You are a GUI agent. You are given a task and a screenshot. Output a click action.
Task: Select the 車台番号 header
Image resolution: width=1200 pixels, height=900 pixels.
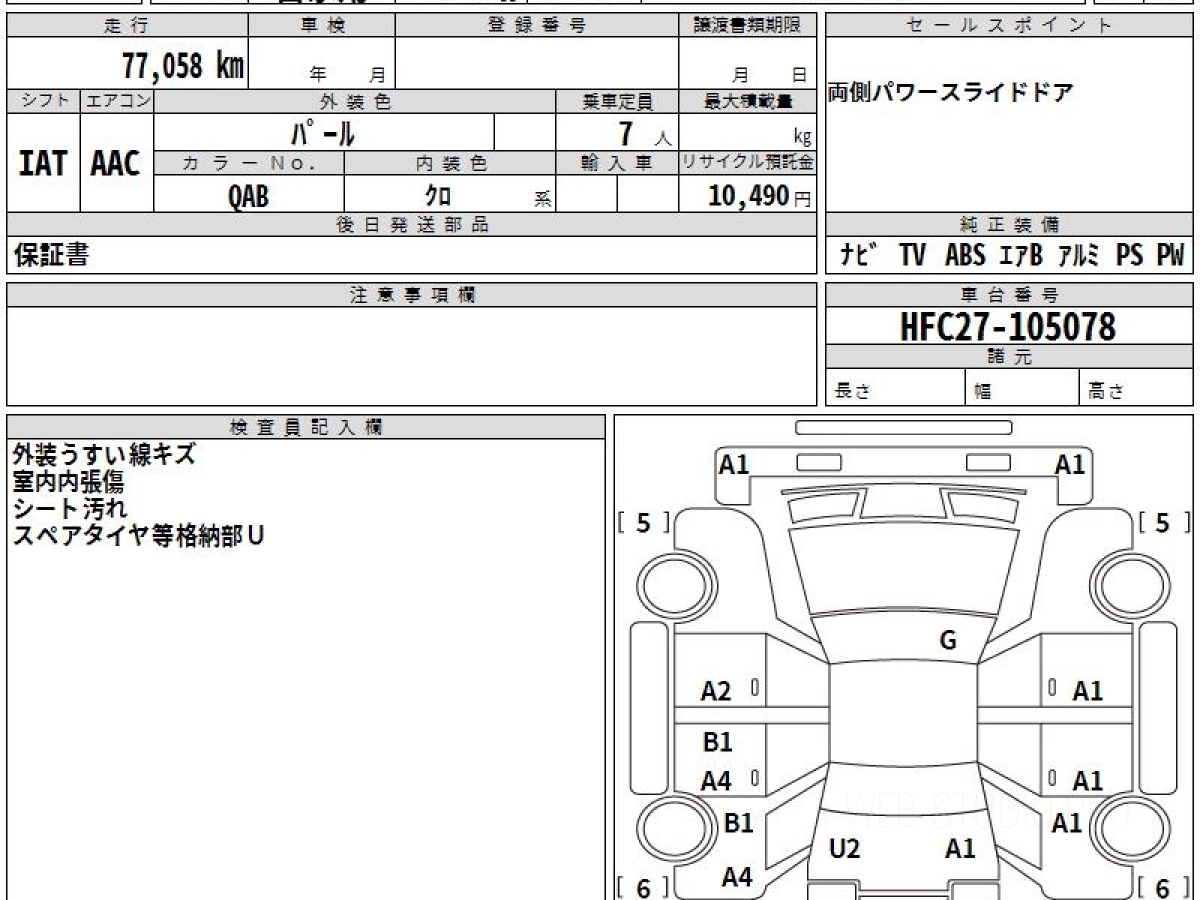pos(1009,295)
